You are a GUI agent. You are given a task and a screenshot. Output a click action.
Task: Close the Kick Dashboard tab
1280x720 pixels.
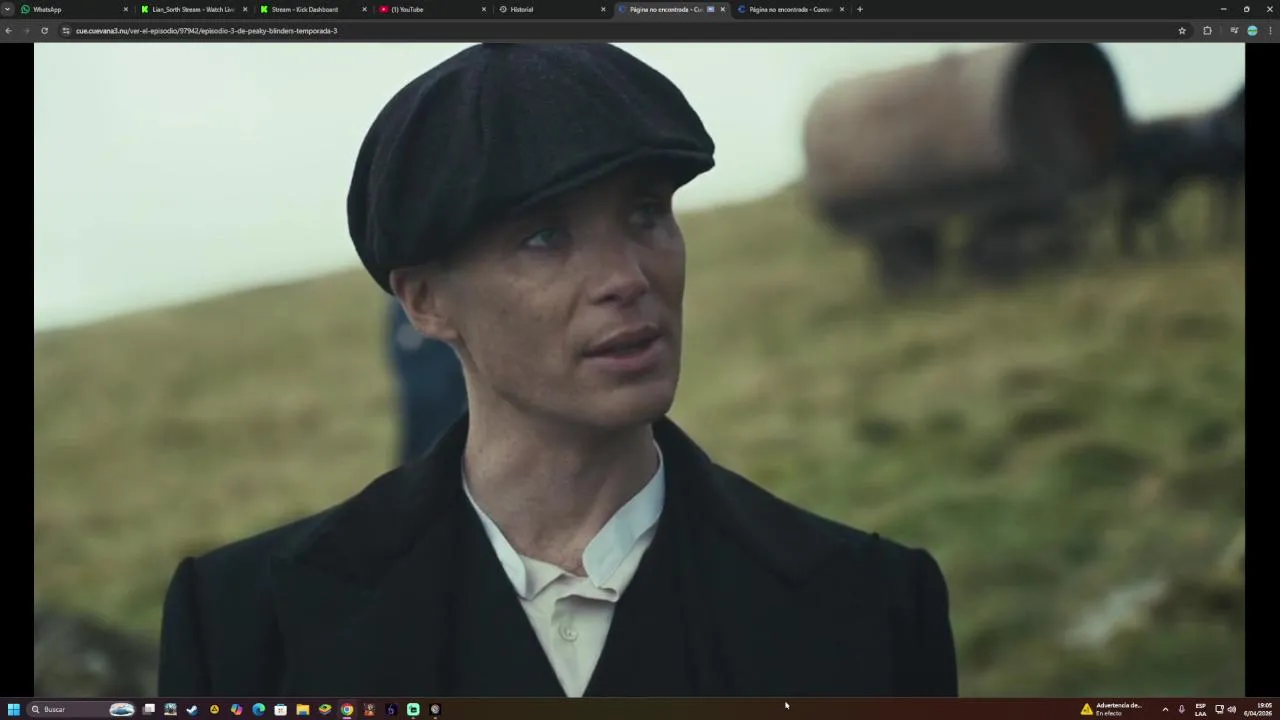point(364,9)
